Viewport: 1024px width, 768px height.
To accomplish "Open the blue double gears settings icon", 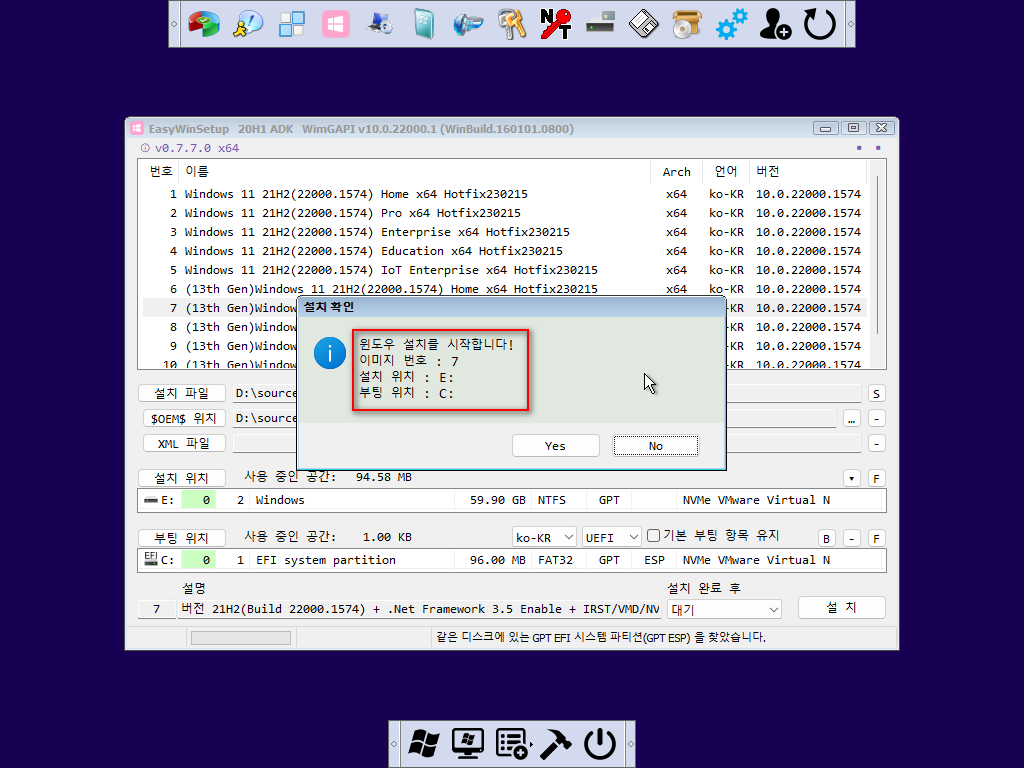I will (731, 24).
